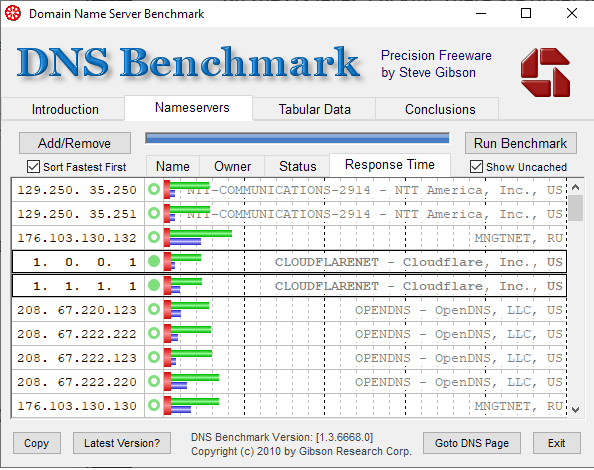Click filled green status circle for 1.1.1.1
The image size is (594, 470).
[154, 285]
